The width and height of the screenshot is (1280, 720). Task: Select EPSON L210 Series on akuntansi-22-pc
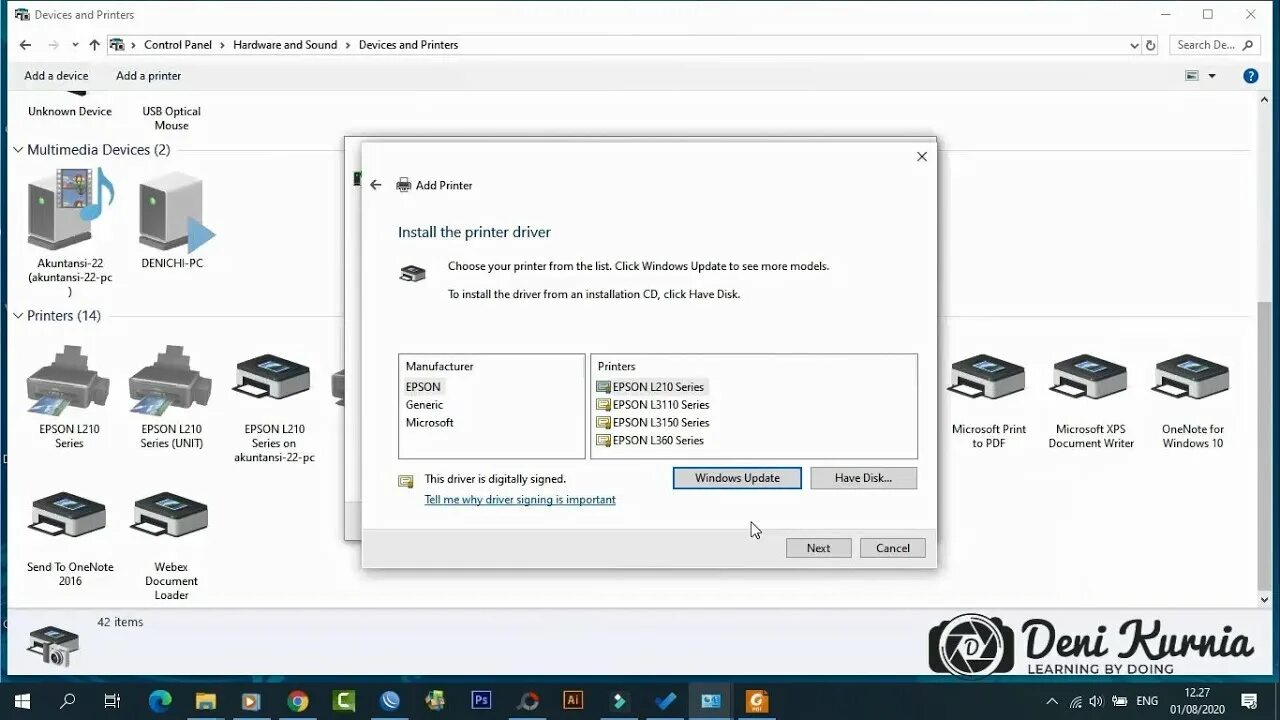tap(274, 405)
